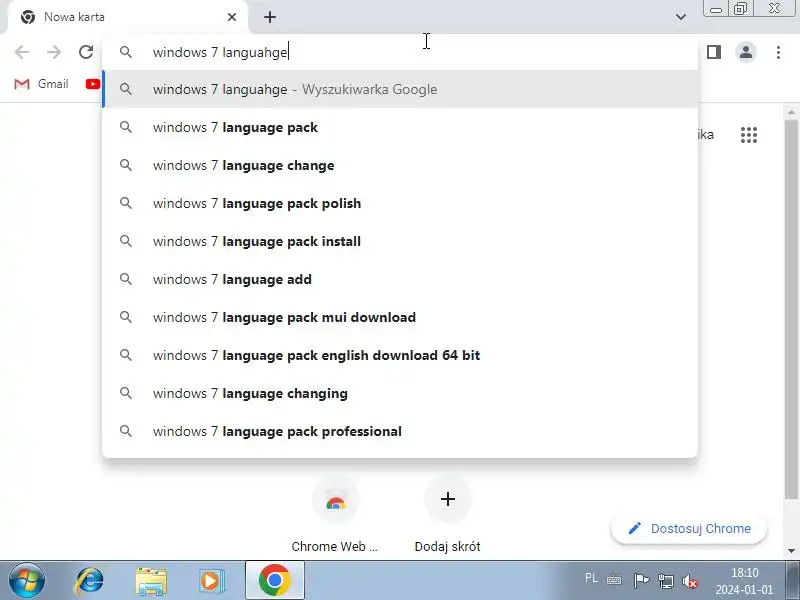Click the page scrollbar down arrow

[x=791, y=551]
